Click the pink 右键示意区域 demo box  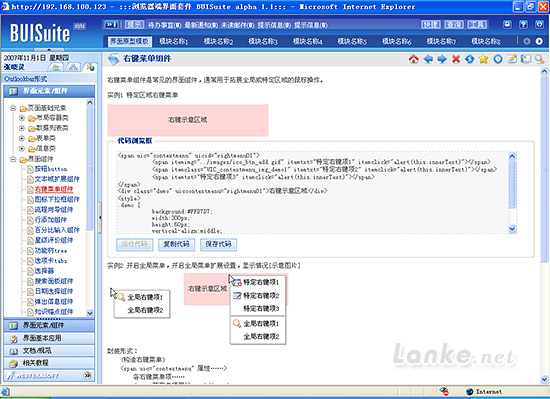188,120
